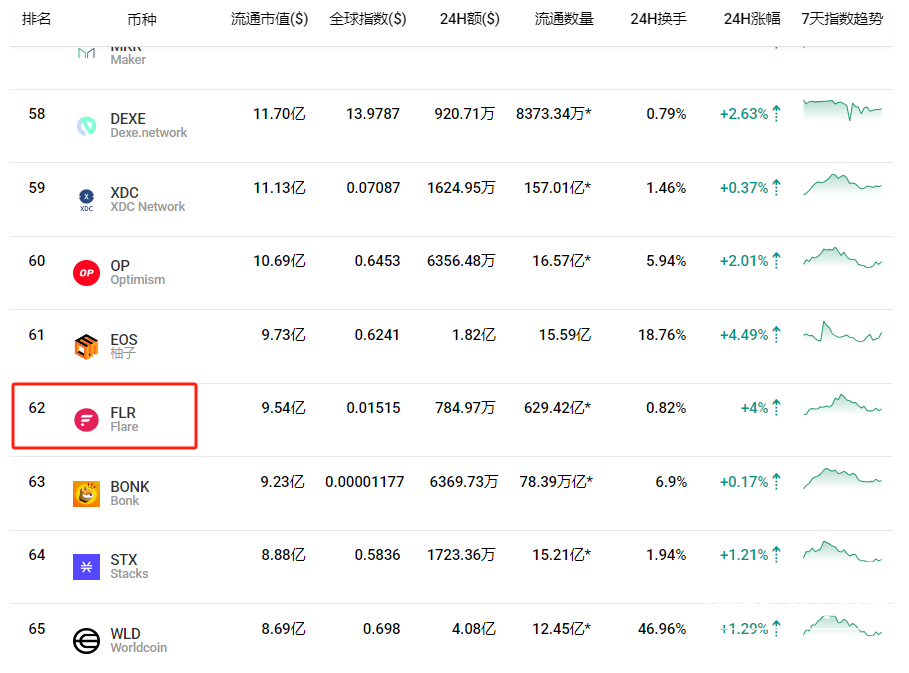Screen dimensions: 909x673
Task: Open the Dexe.network name link
Action: 148,133
